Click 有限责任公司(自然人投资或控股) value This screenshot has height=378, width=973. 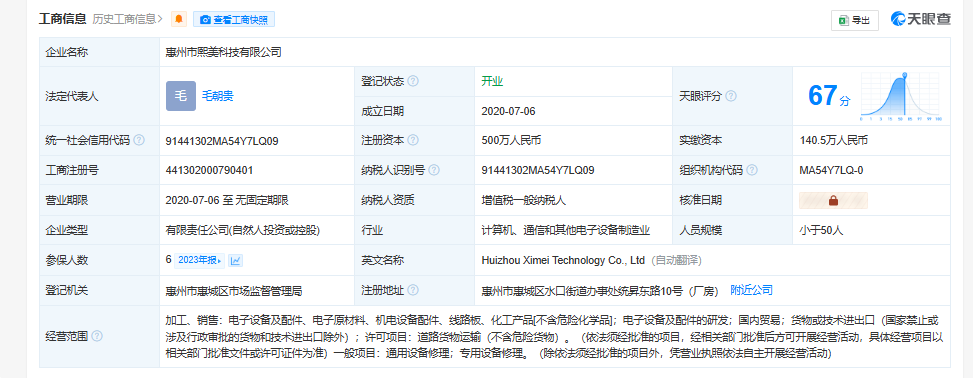243,230
